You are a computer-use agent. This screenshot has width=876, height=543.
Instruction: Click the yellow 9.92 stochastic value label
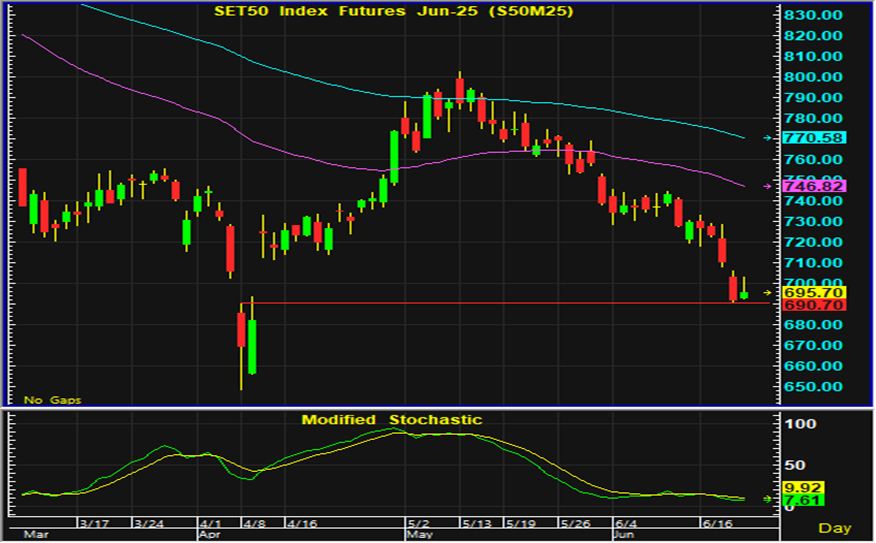(x=803, y=488)
